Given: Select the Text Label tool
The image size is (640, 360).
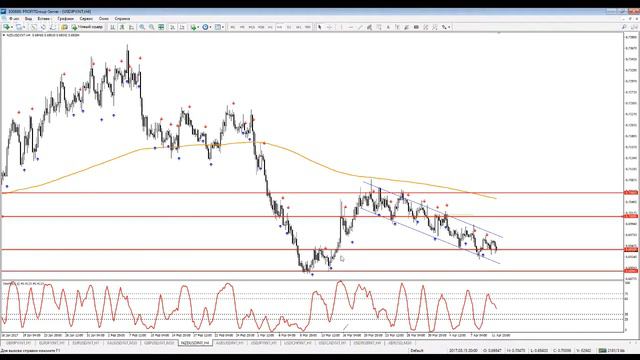Looking at the screenshot, I should [x=398, y=27].
